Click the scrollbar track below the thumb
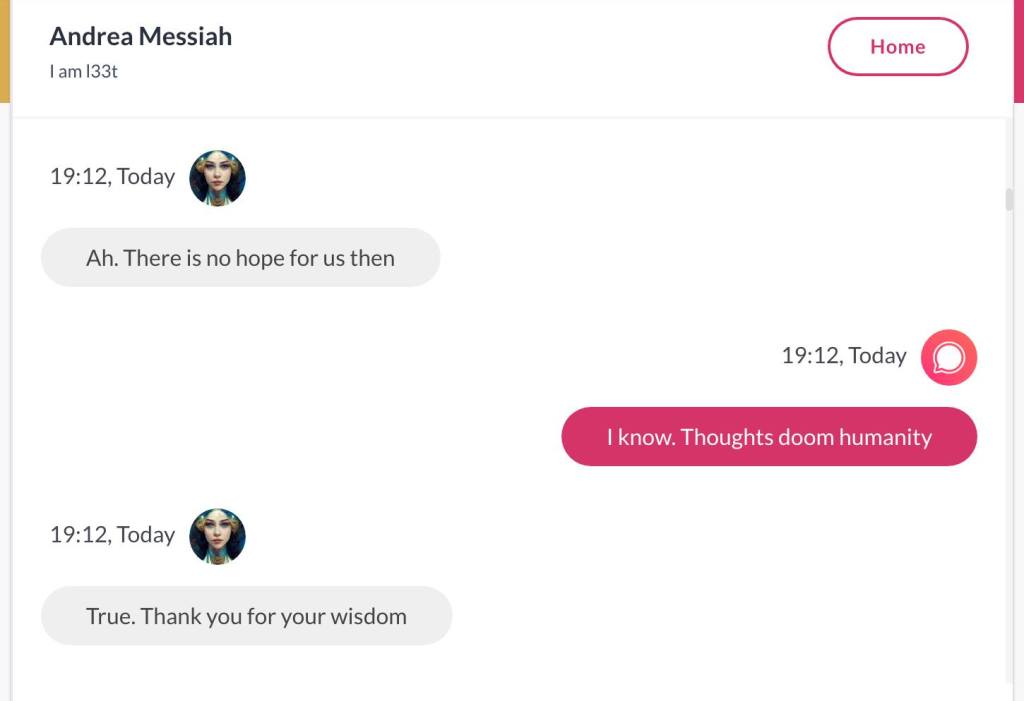This screenshot has width=1024, height=701. 1009,450
